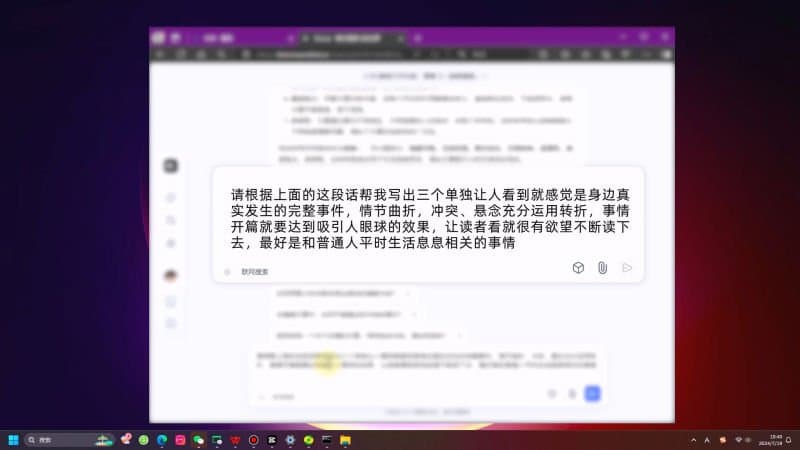This screenshot has width=800, height=450.
Task: Click the send arrow in the prompt box
Action: (627, 268)
